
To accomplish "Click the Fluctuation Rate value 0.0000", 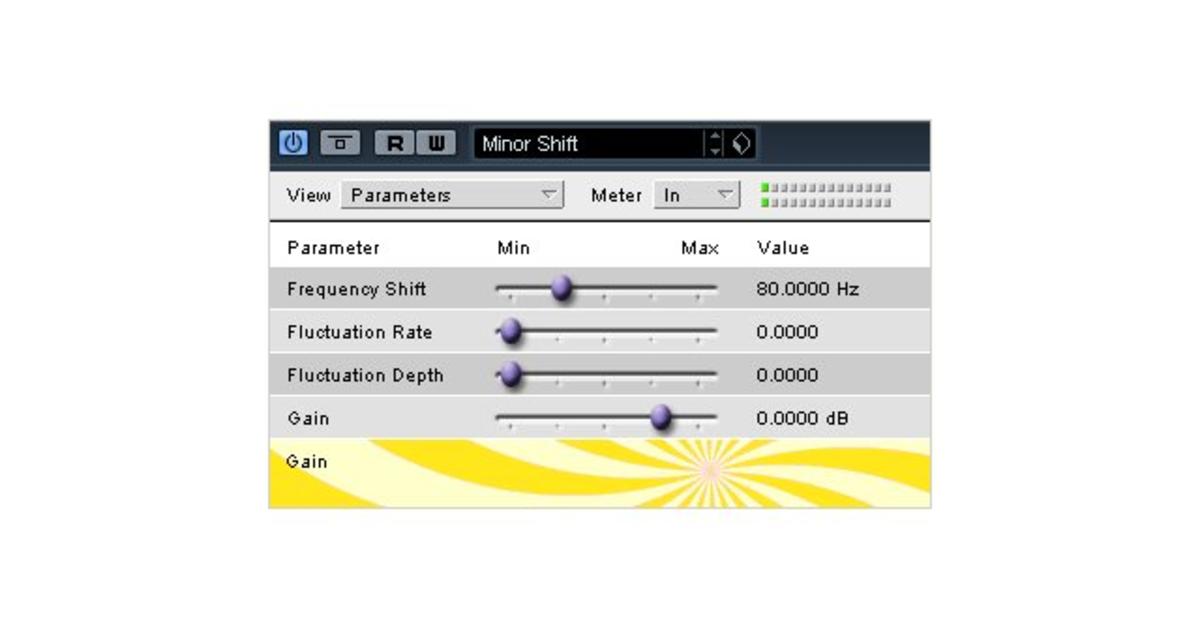I will pyautogui.click(x=787, y=332).
